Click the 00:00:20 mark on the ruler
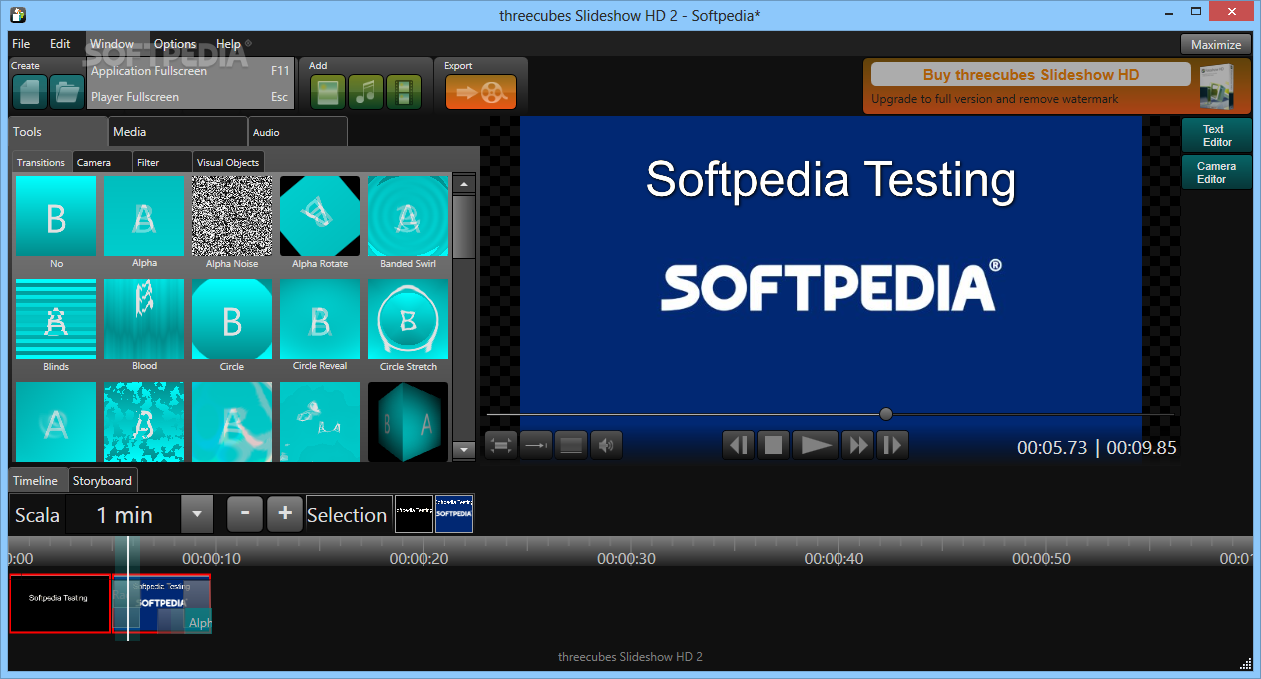This screenshot has width=1261, height=679. (419, 559)
